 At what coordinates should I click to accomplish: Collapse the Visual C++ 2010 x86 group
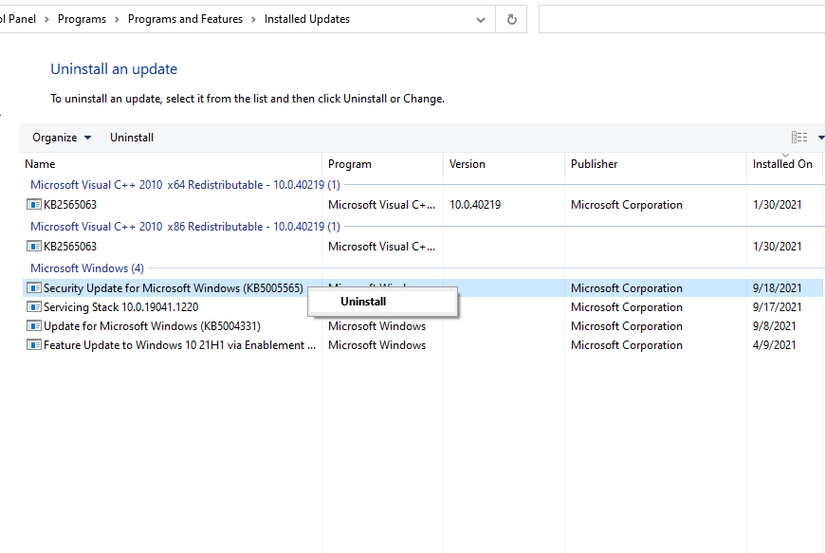coord(185,226)
